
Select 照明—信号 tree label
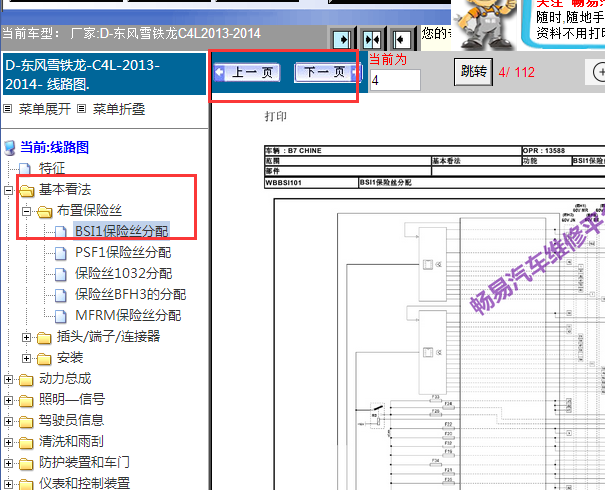(72, 399)
